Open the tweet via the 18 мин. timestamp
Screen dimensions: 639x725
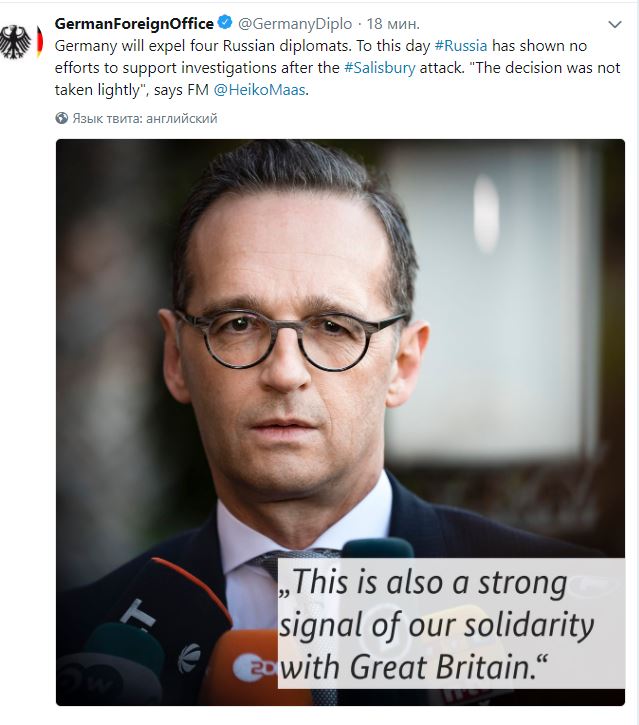(393, 24)
